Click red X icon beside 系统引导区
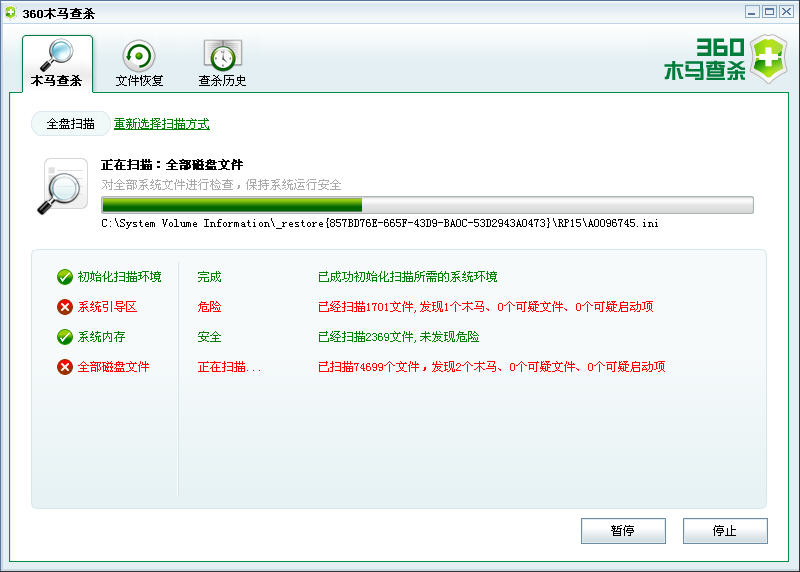The width and height of the screenshot is (800, 572). coord(65,307)
